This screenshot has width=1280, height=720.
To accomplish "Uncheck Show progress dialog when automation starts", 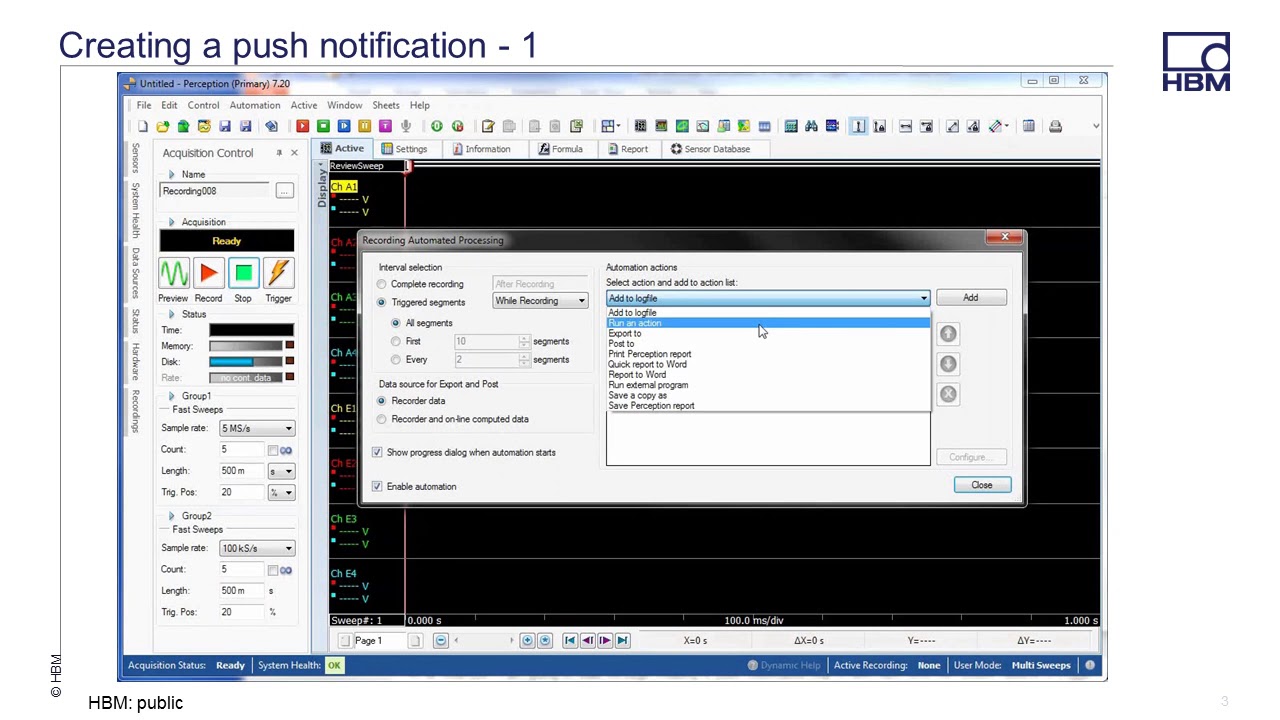I will point(377,452).
